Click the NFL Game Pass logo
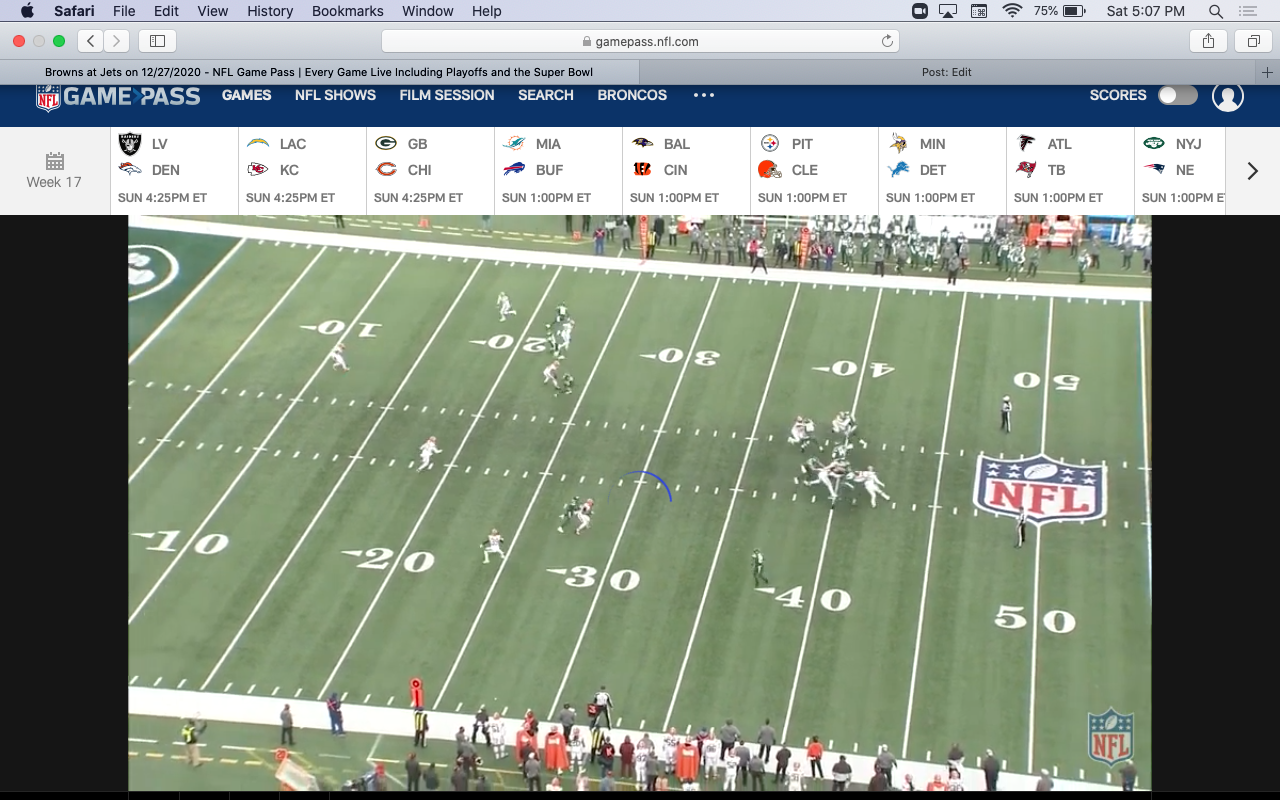The width and height of the screenshot is (1280, 800). pos(118,97)
